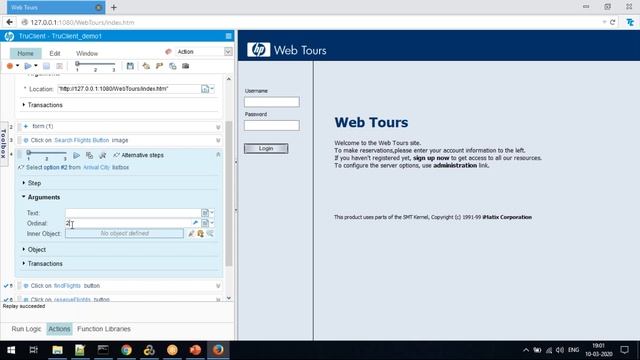
Task: Open the Replay mode dropdown arrow
Action: click(36, 66)
